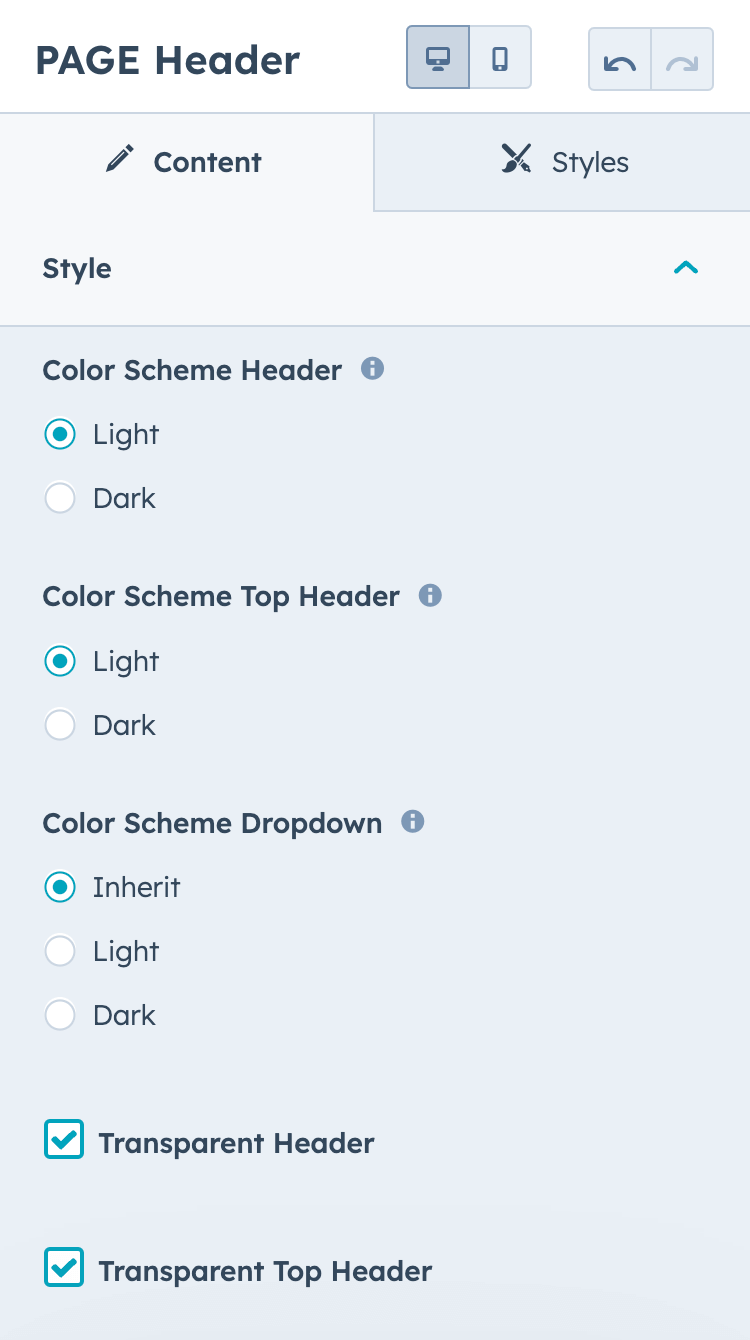Viewport: 750px width, 1340px height.
Task: Switch to the Styles tab
Action: pyautogui.click(x=563, y=161)
